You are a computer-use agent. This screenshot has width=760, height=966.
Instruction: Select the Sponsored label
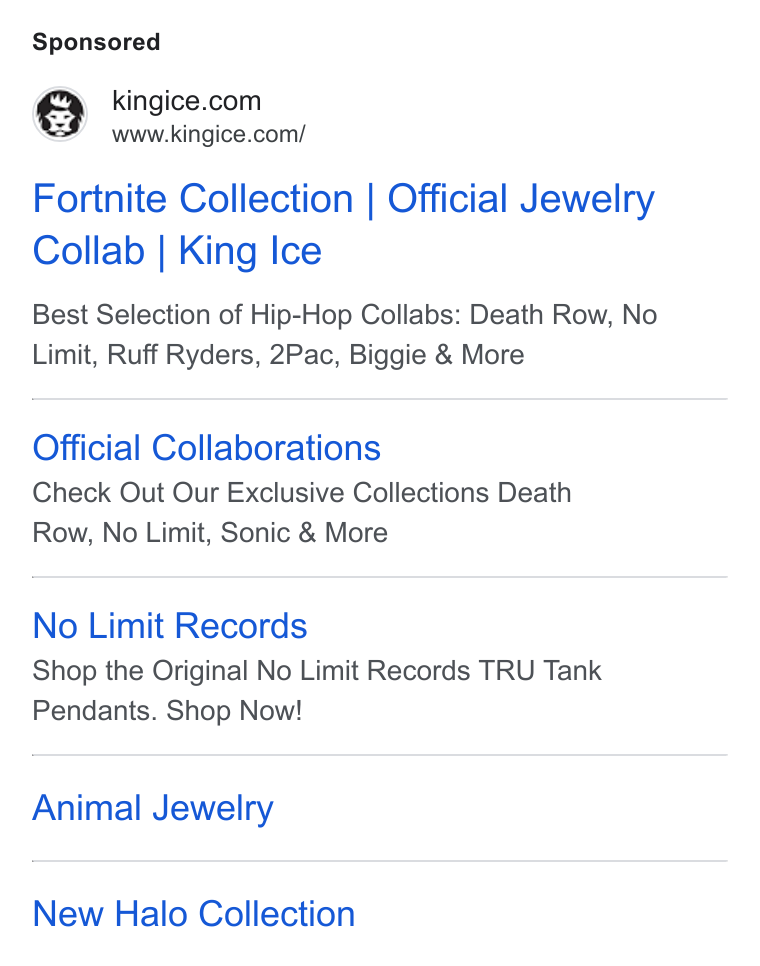pyautogui.click(x=96, y=43)
